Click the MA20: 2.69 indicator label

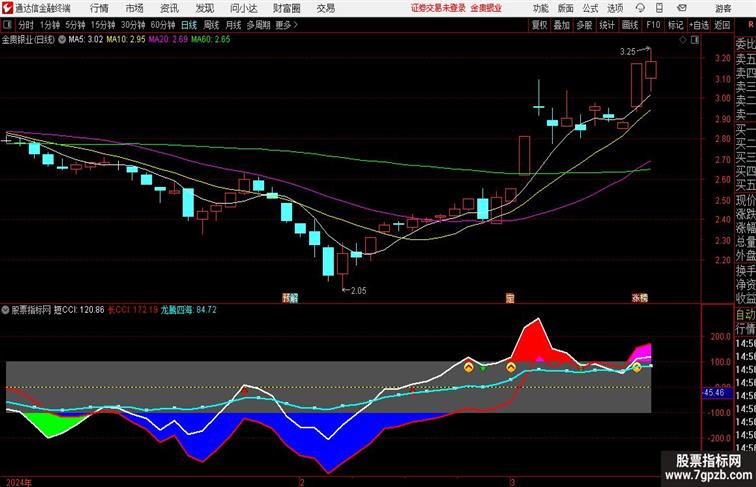pos(168,40)
